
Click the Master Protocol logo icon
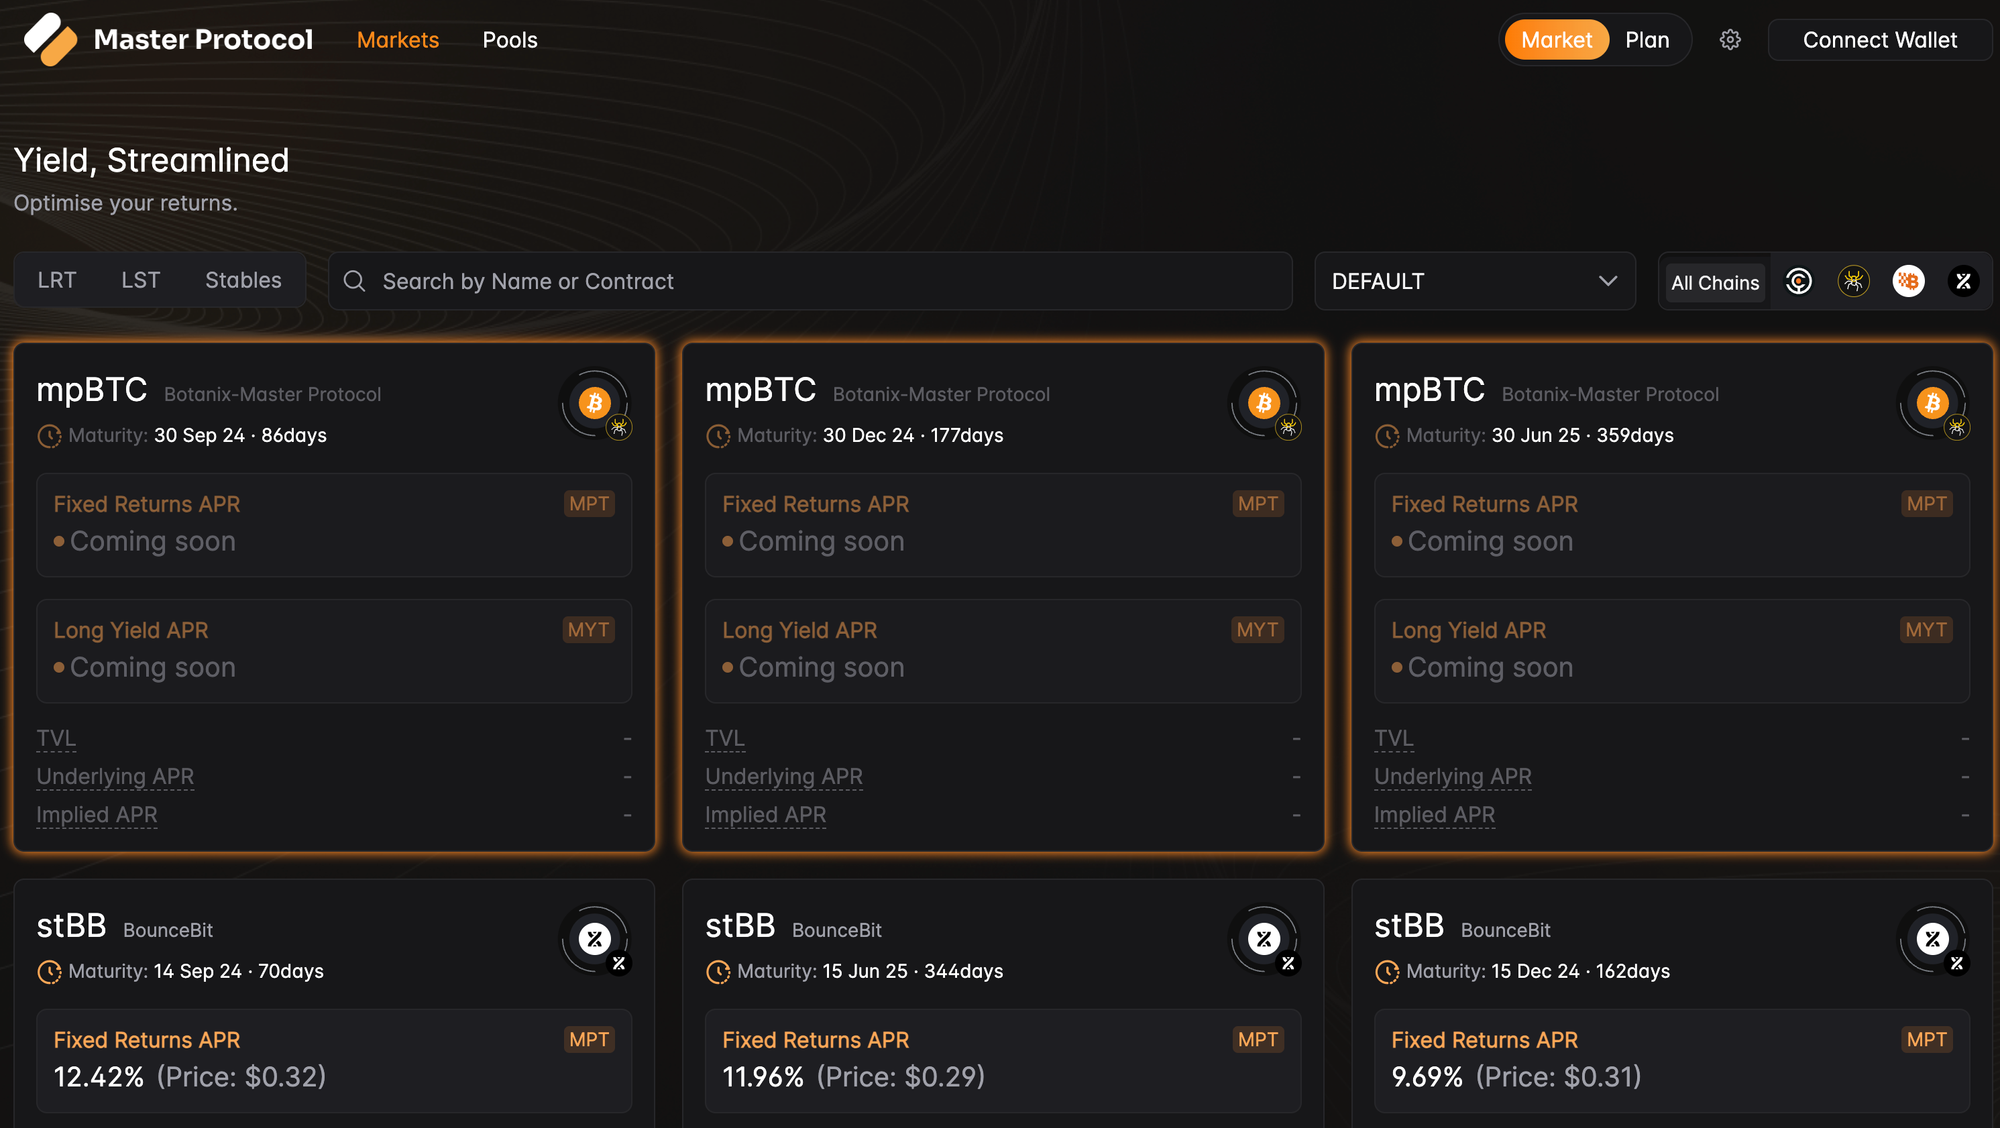click(50, 40)
